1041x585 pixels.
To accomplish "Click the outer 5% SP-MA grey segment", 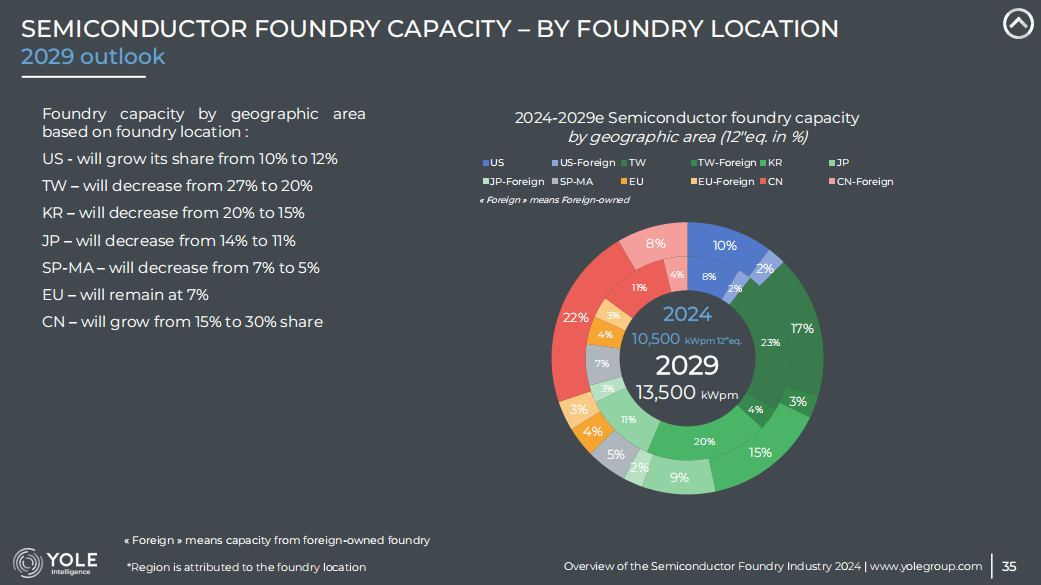I will coord(615,454).
